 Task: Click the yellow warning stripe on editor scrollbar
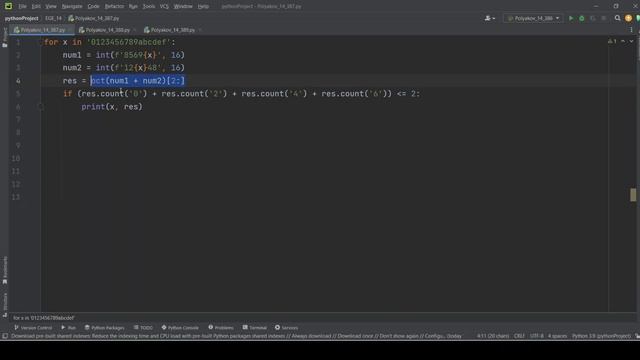point(633,195)
